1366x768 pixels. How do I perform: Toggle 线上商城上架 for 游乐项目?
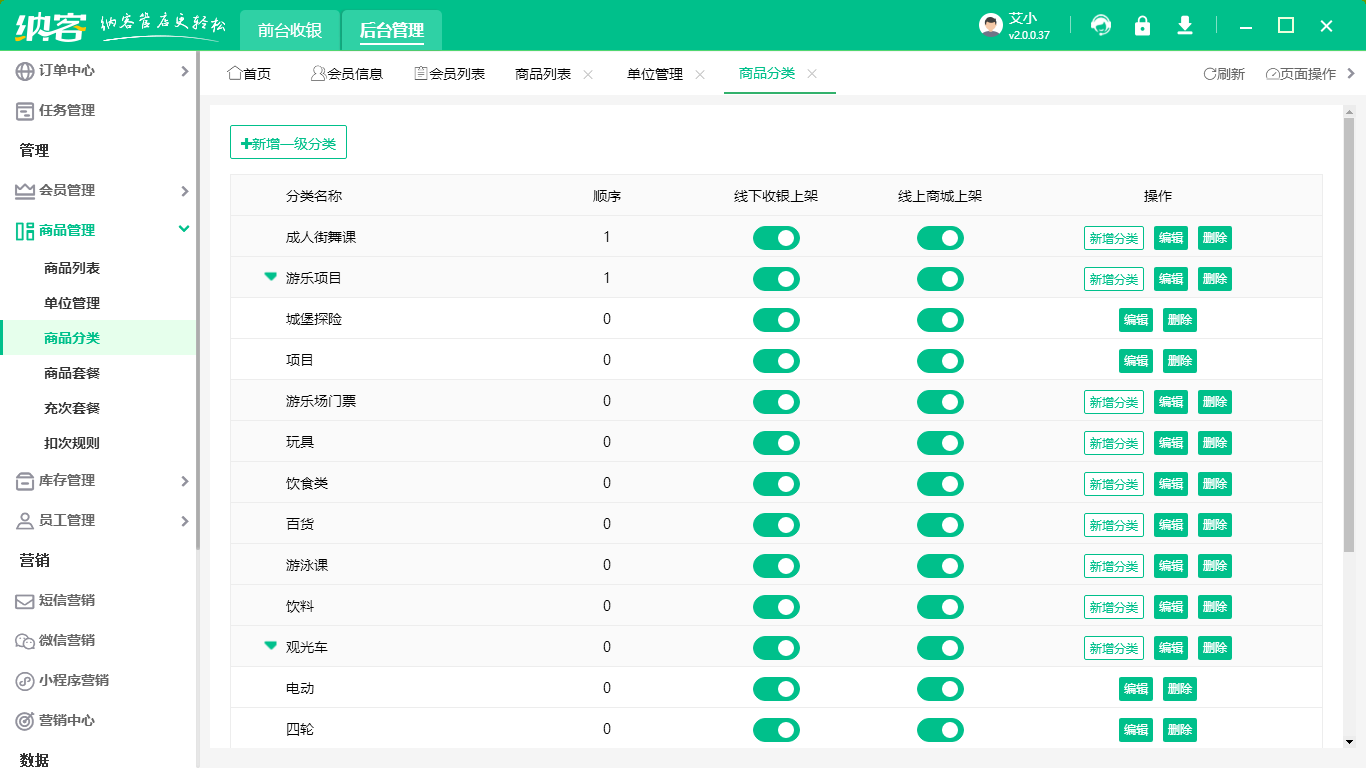(941, 278)
